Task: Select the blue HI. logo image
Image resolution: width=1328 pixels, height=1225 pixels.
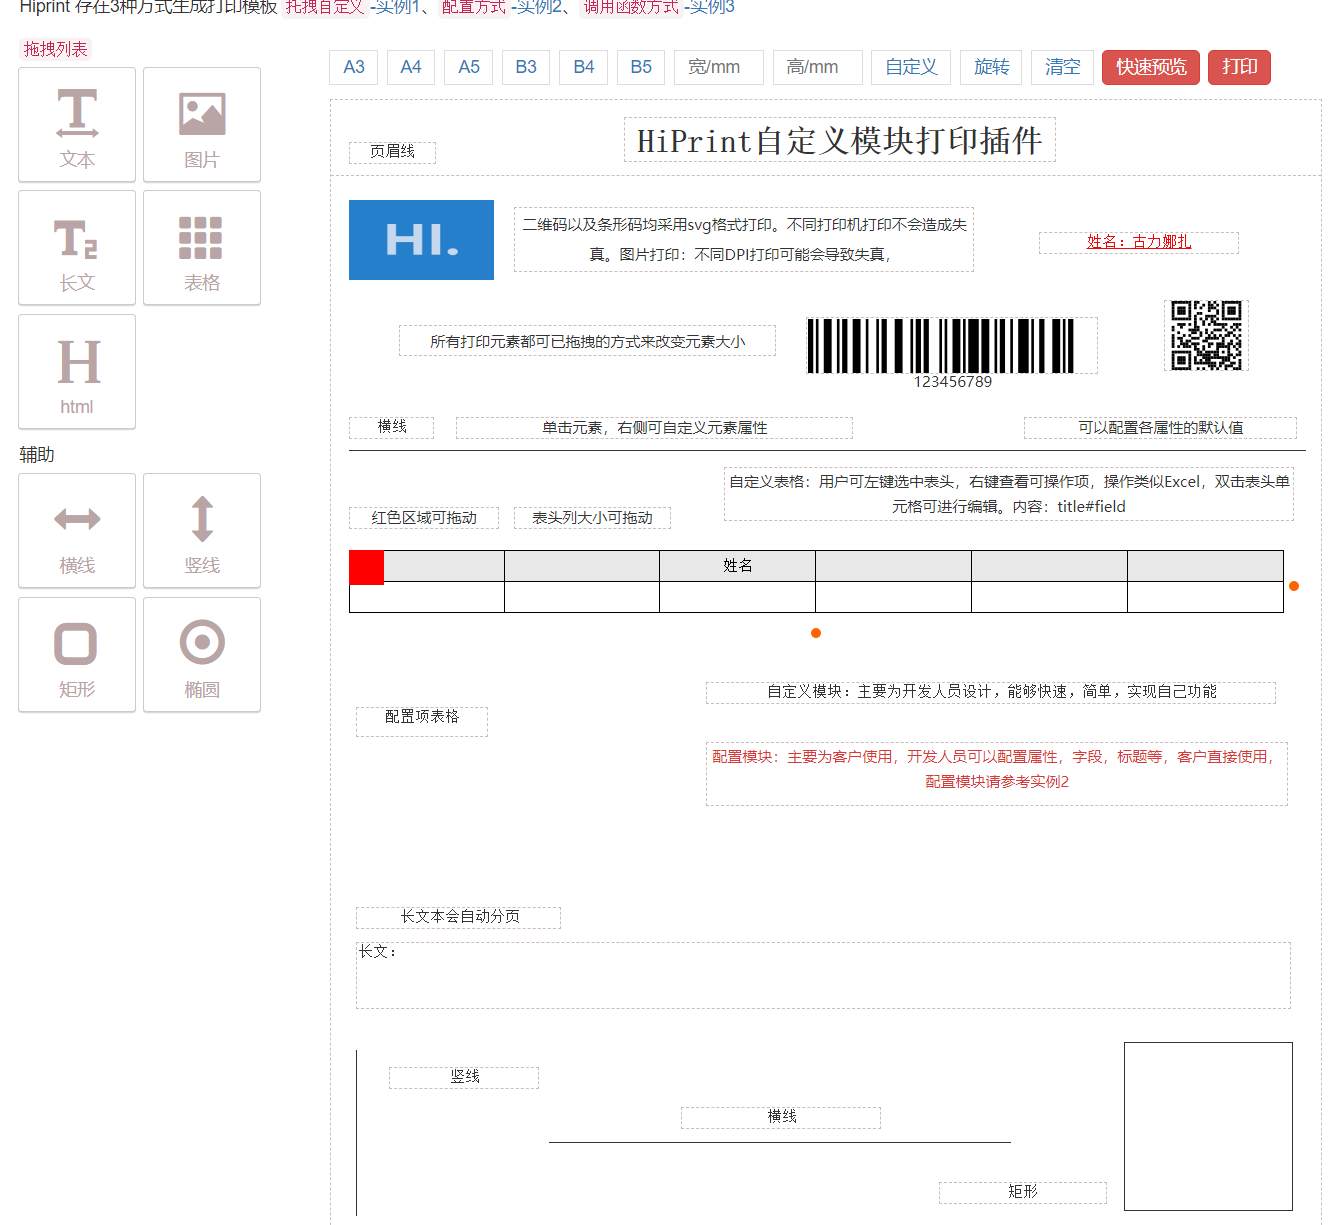Action: (x=421, y=240)
